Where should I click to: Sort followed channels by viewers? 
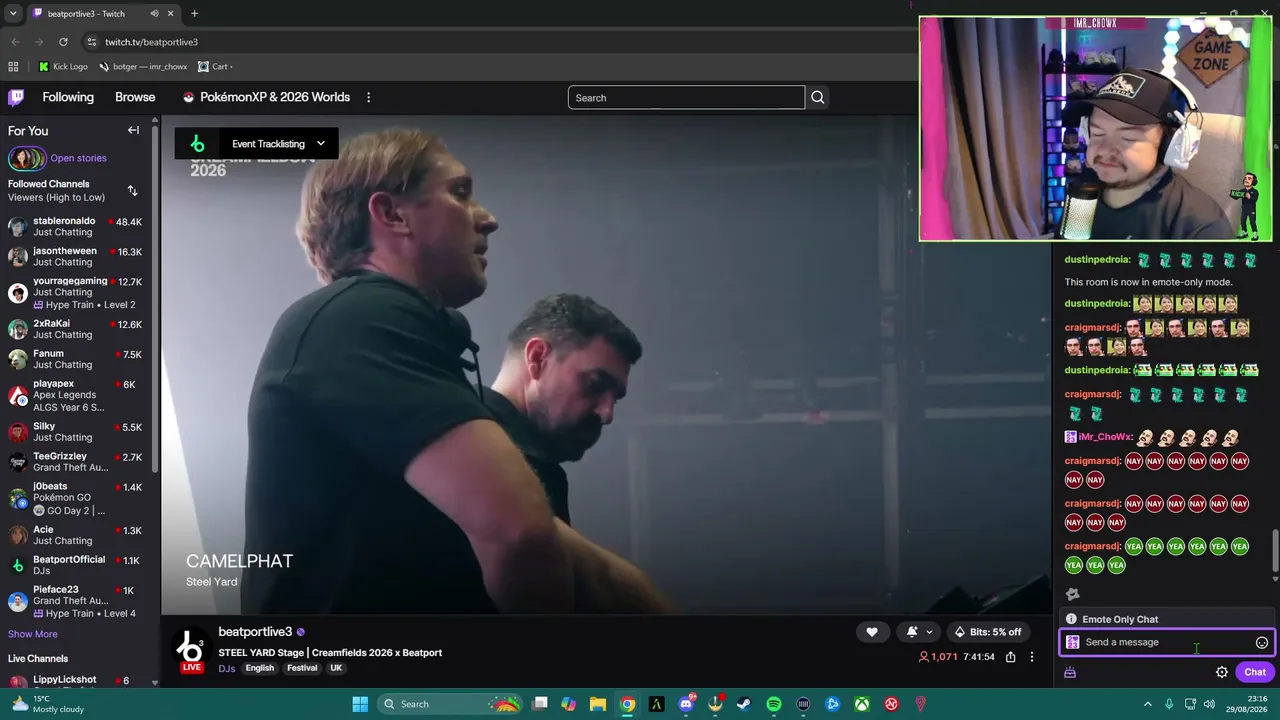pyautogui.click(x=132, y=191)
